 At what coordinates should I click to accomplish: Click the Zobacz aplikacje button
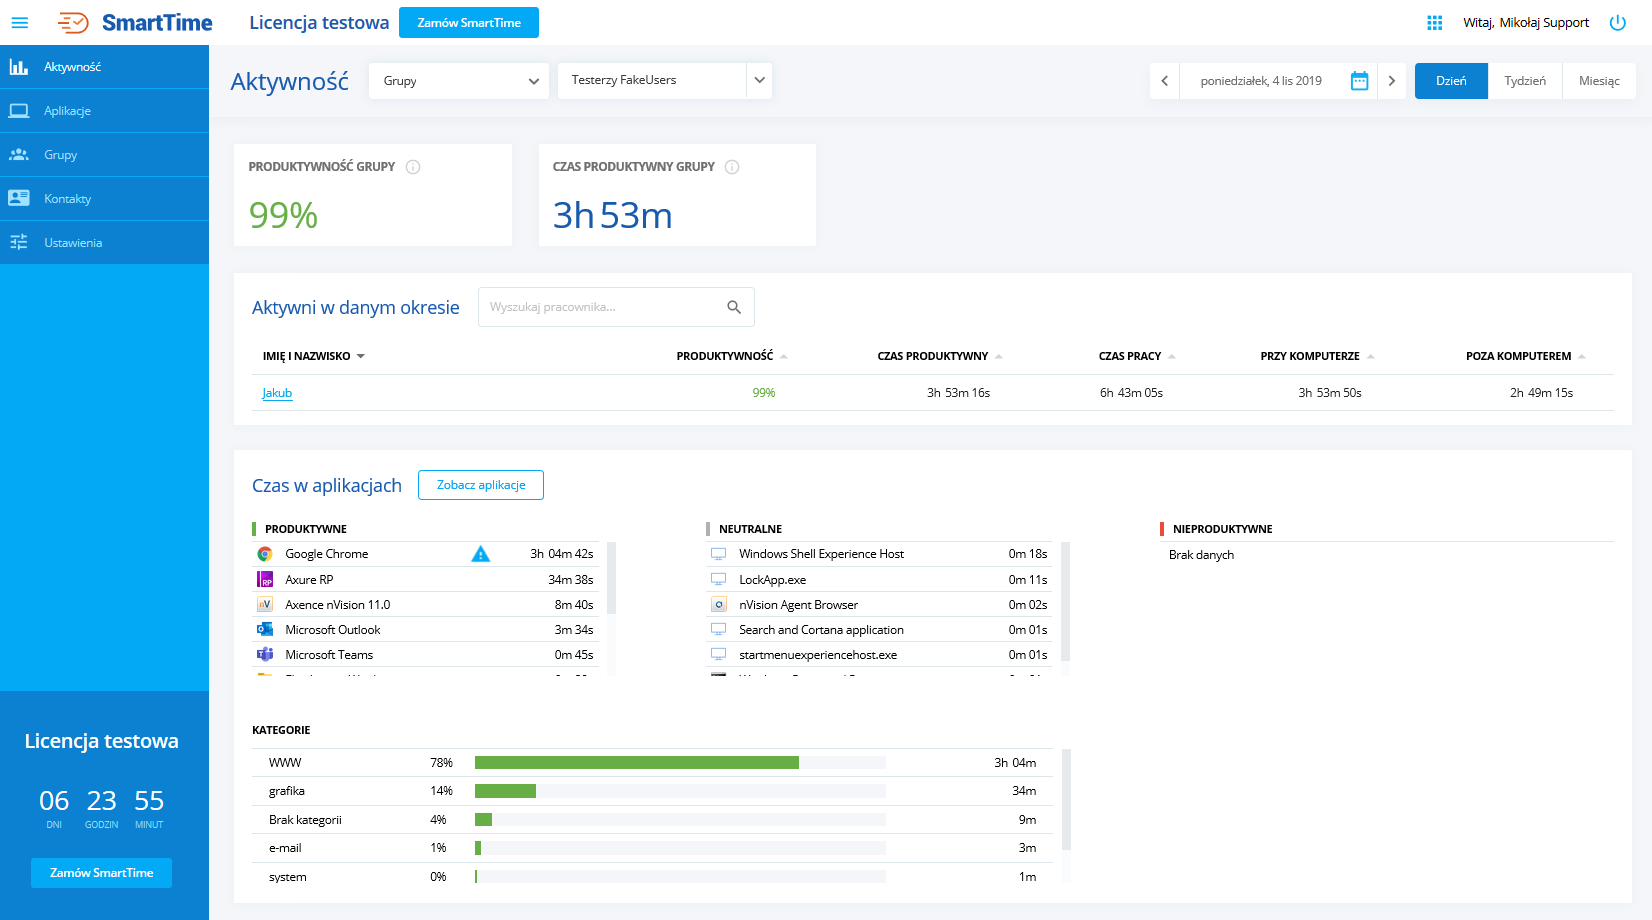[480, 485]
